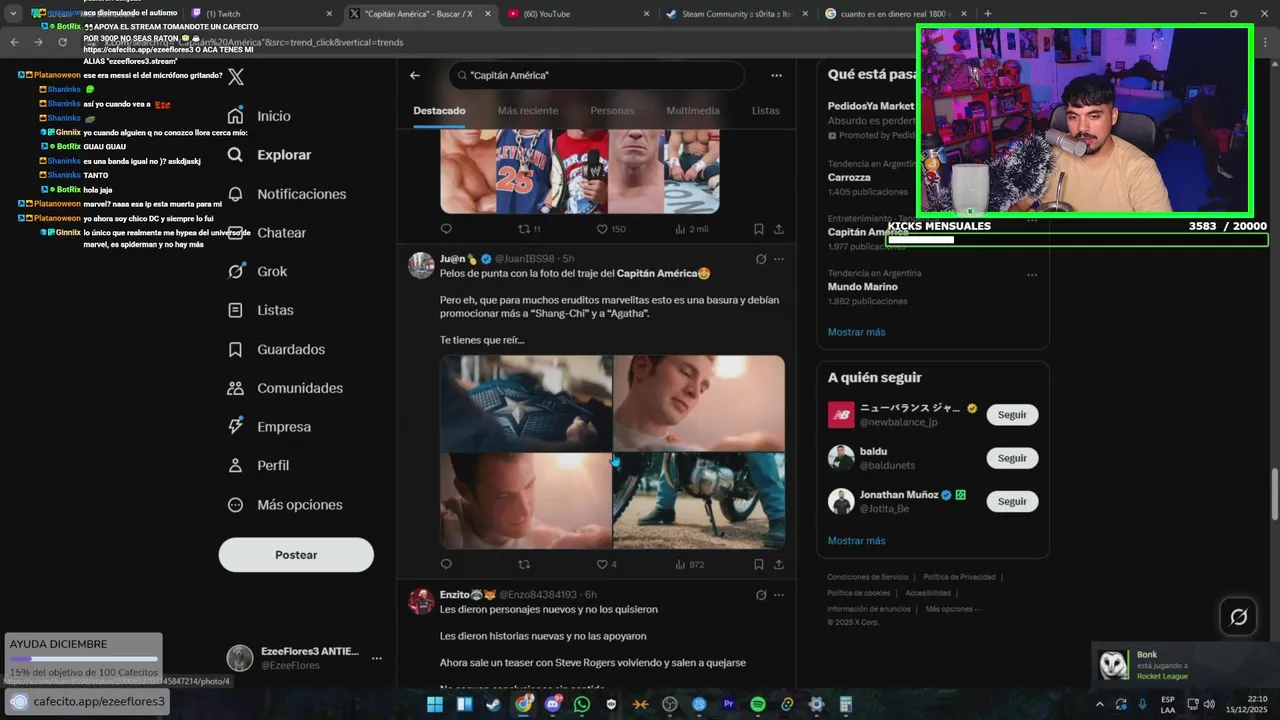
Task: Open Premiere Pro from the taskbar
Action: tap(728, 704)
